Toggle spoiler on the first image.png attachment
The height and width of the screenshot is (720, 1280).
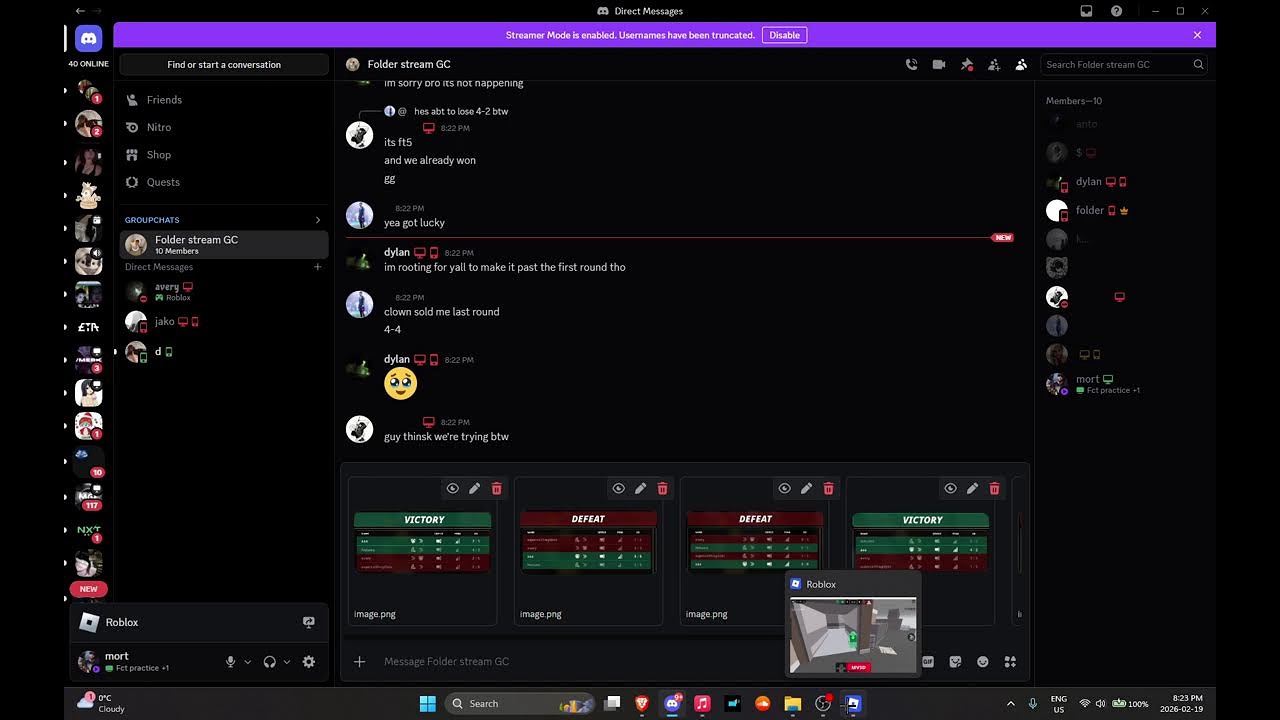[x=453, y=489]
